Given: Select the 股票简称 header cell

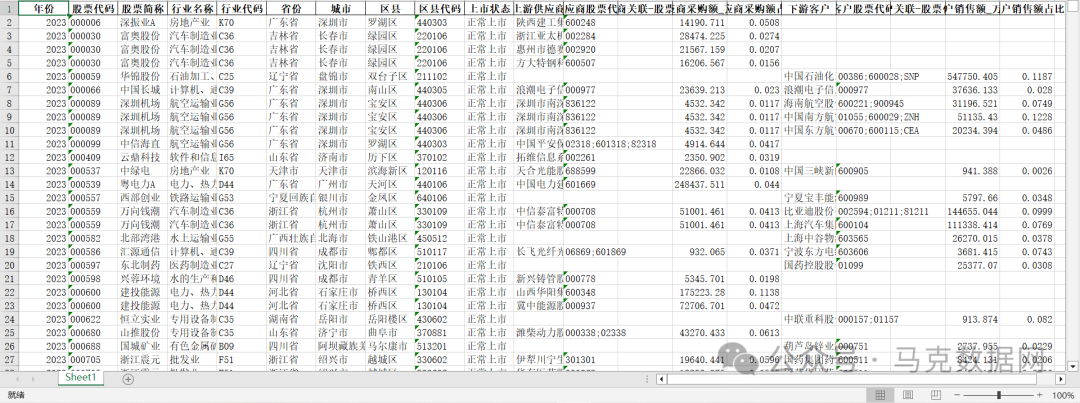Looking at the screenshot, I should coord(143,10).
